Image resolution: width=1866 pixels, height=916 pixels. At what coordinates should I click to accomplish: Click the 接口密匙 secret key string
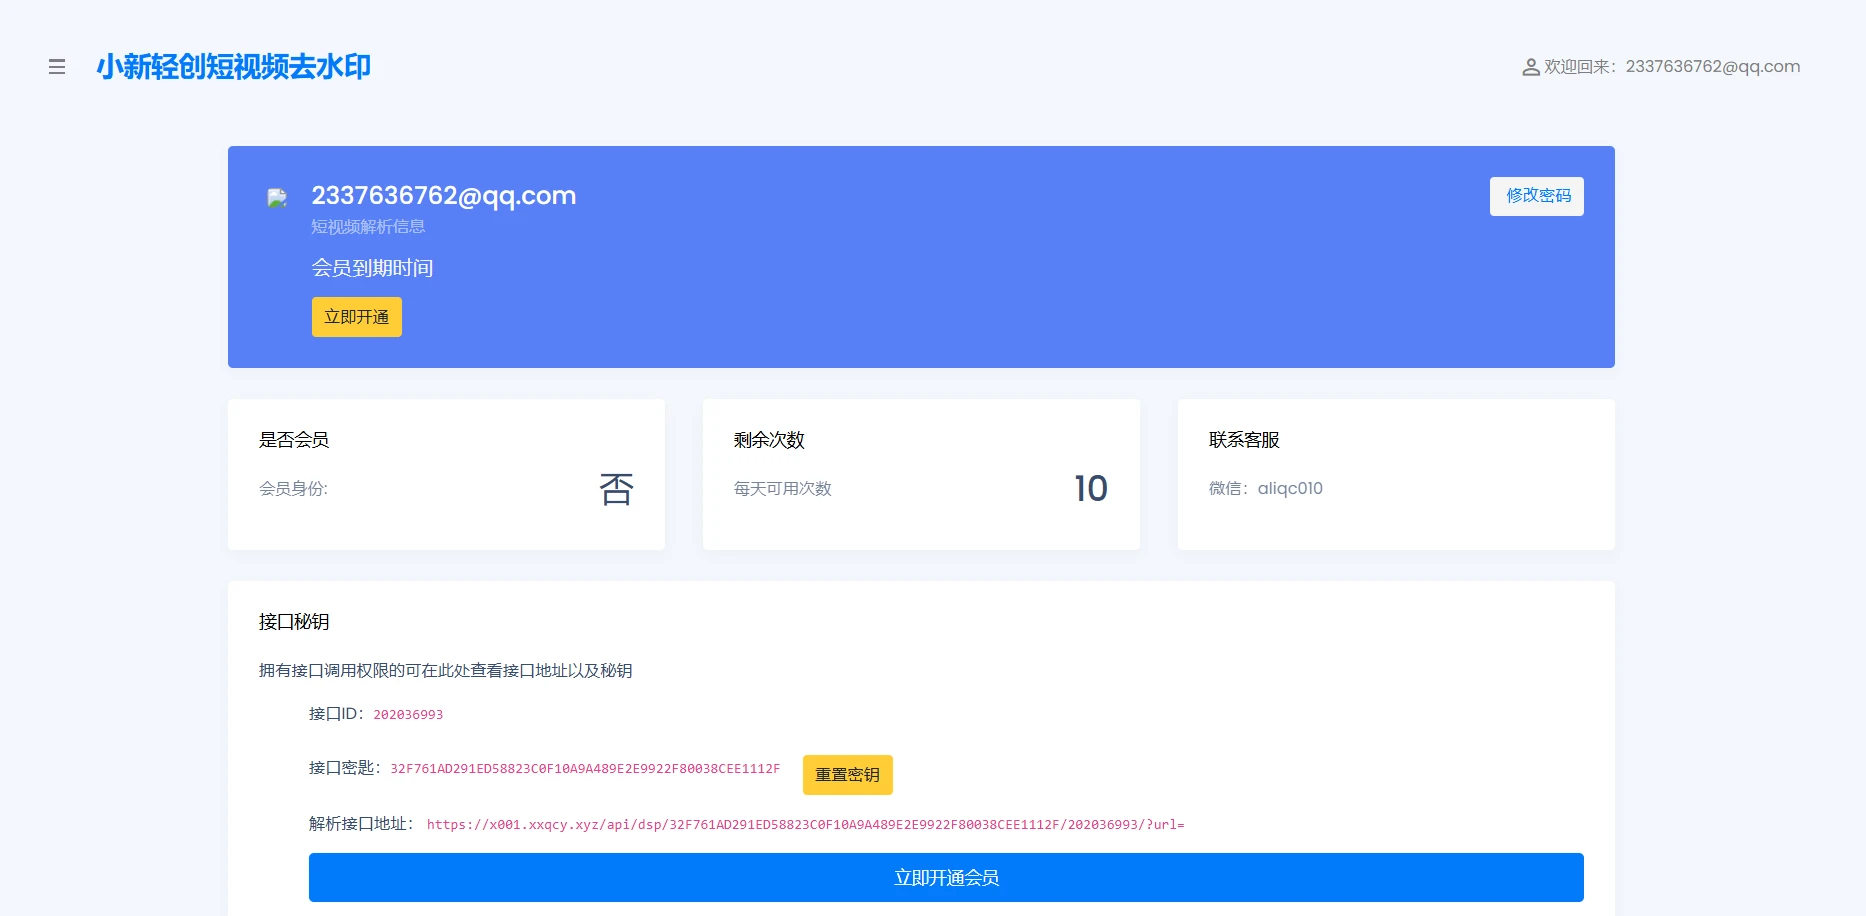pyautogui.click(x=585, y=769)
